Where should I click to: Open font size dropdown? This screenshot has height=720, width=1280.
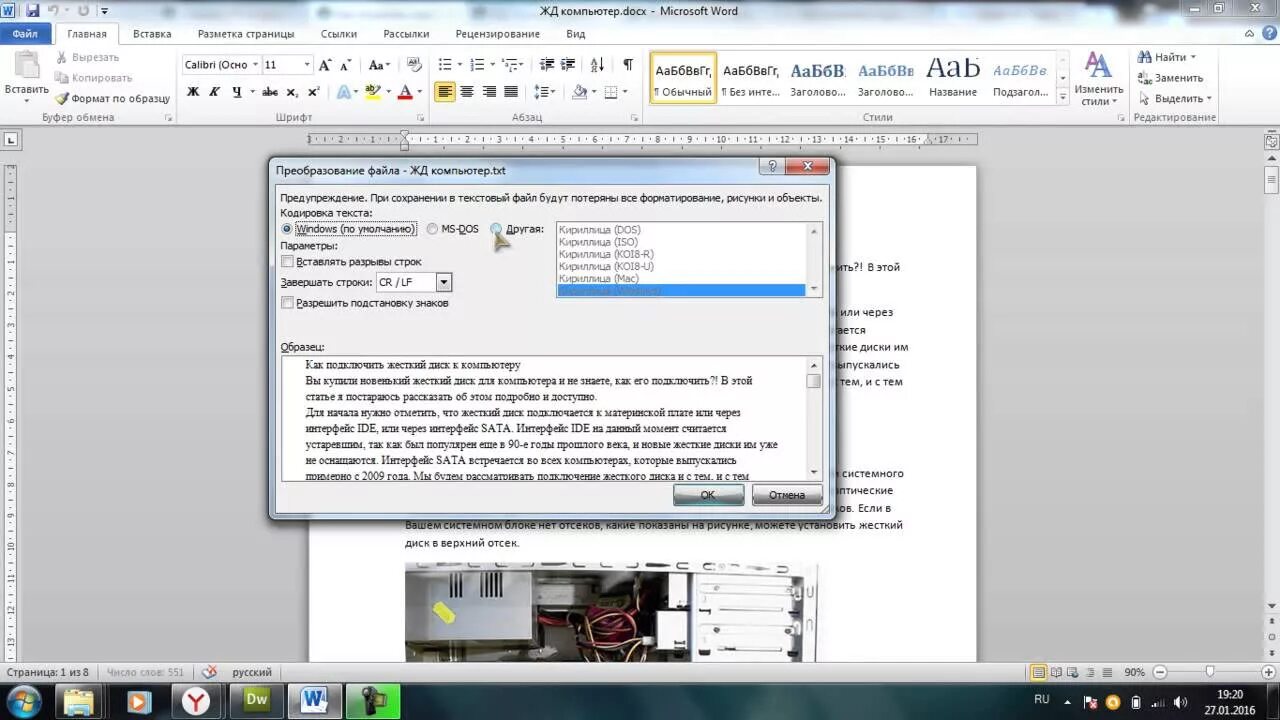pos(307,65)
